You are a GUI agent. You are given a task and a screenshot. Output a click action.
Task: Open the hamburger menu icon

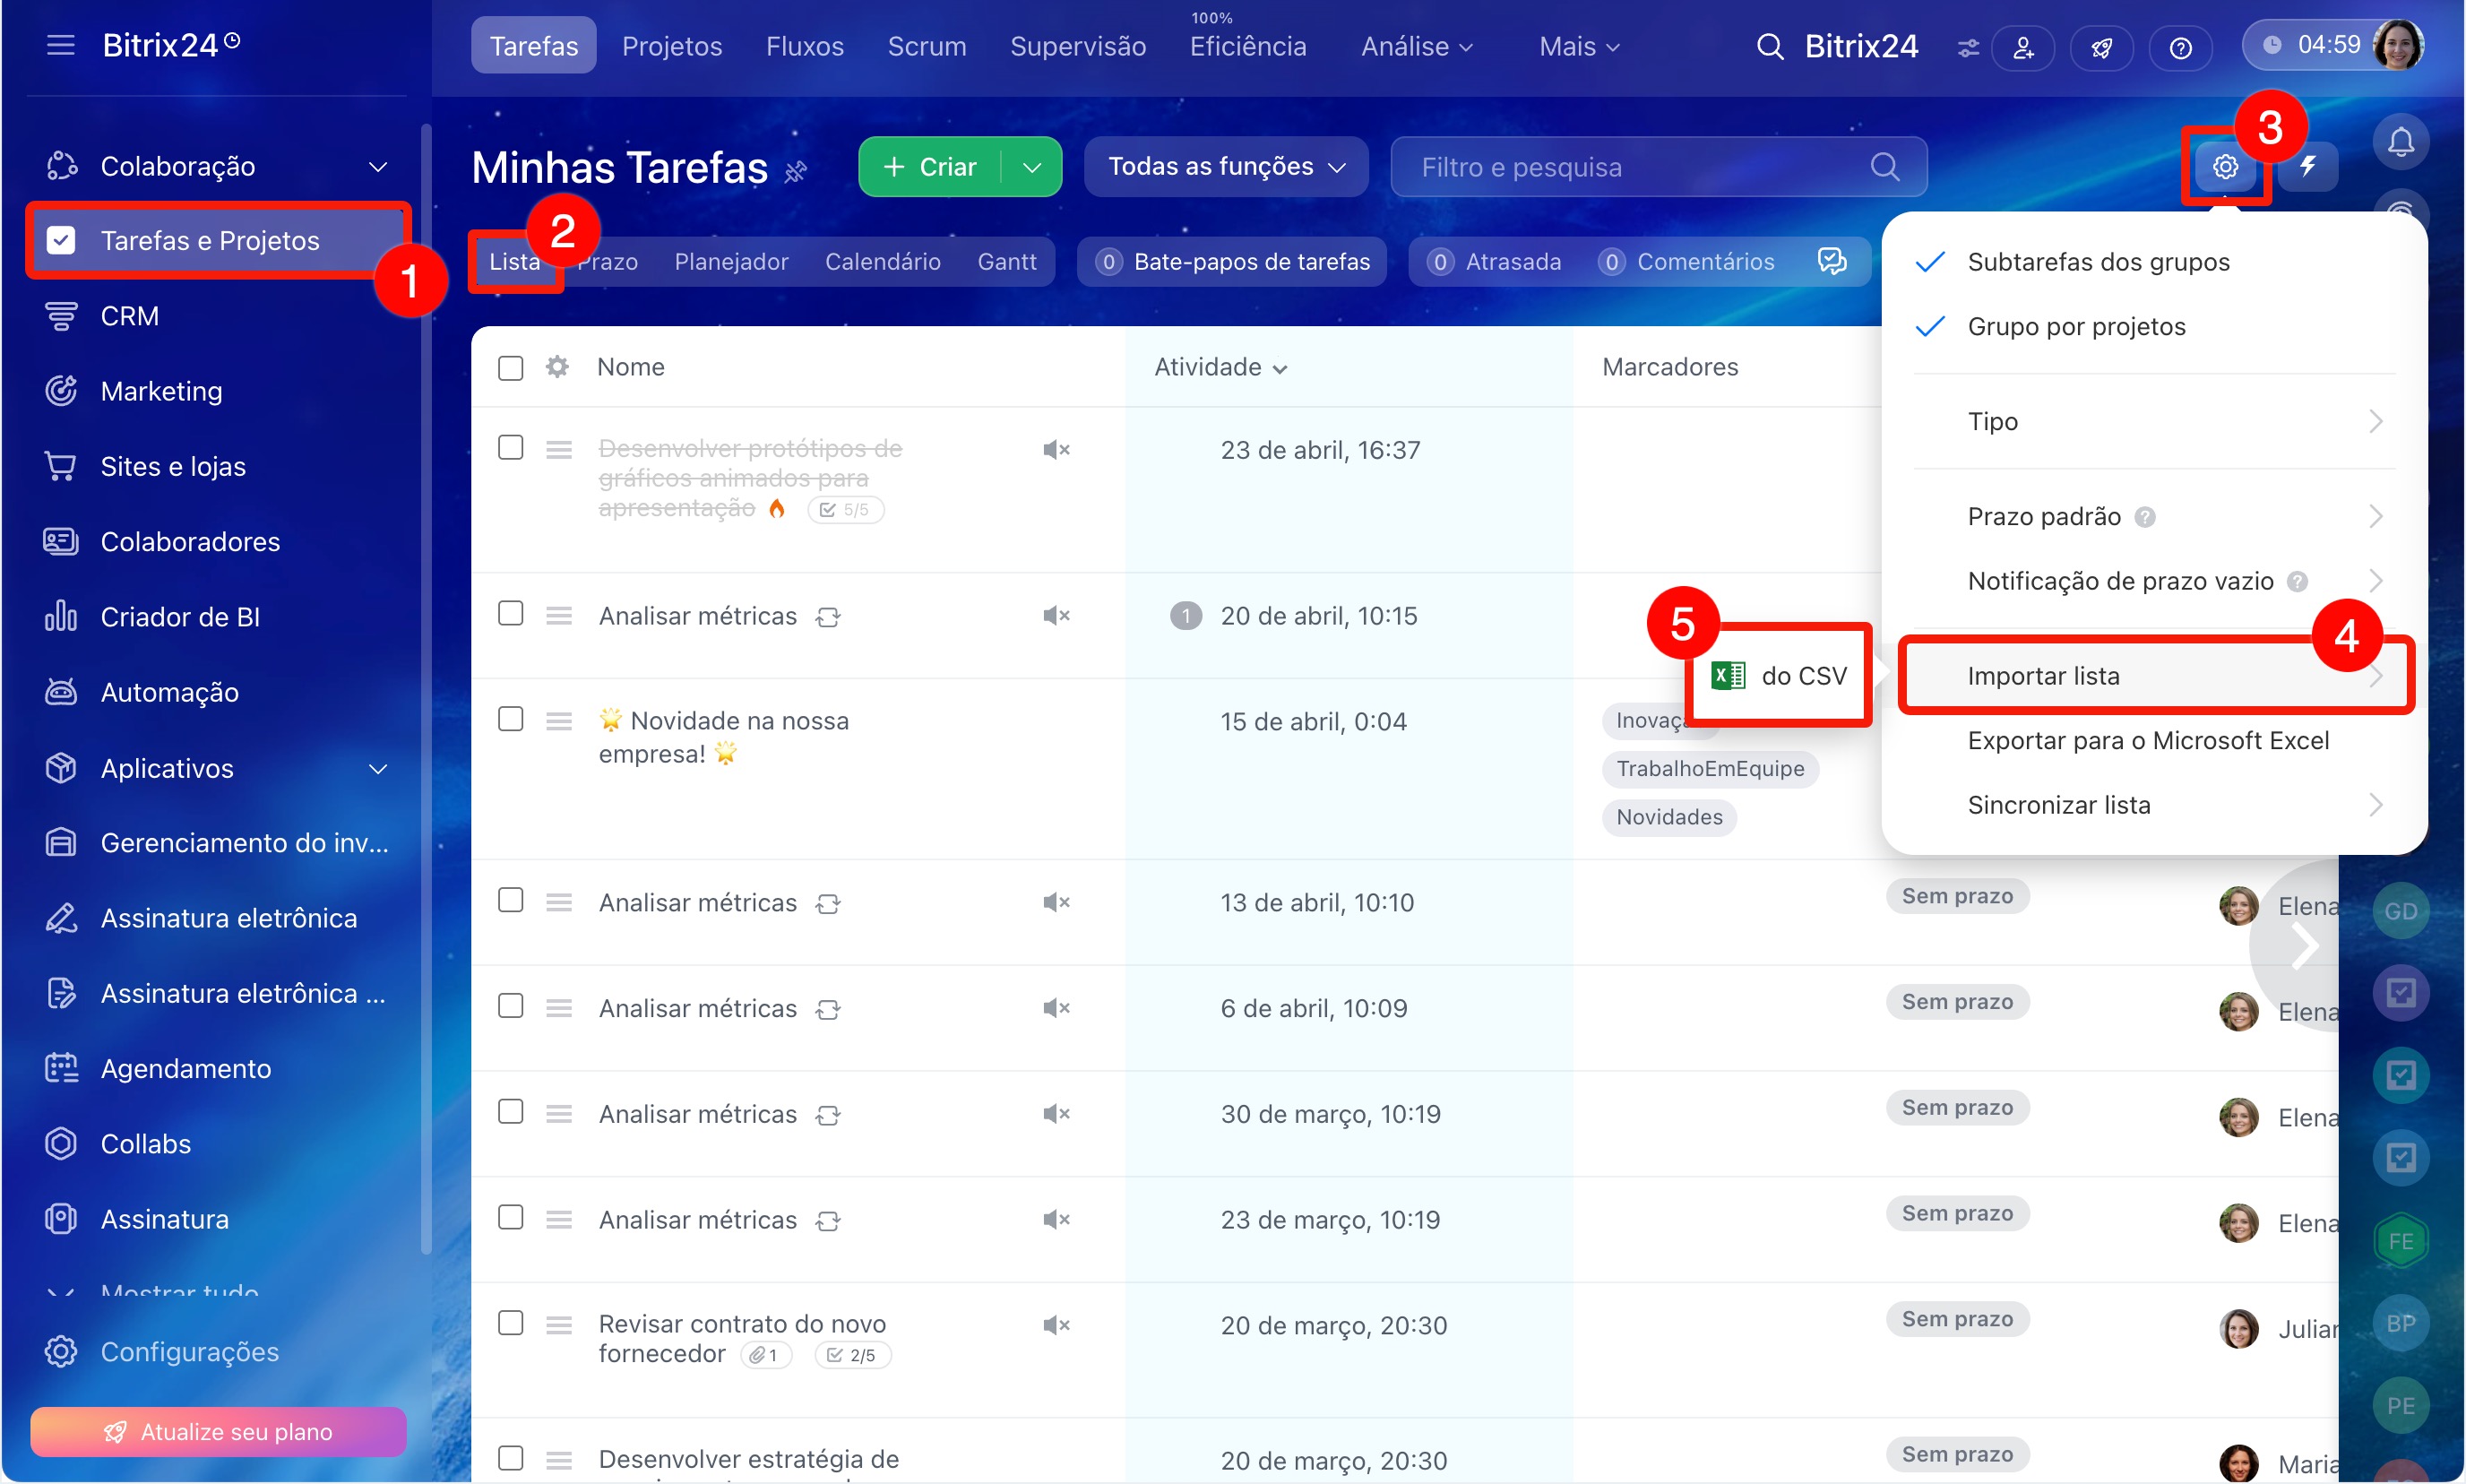[60, 45]
